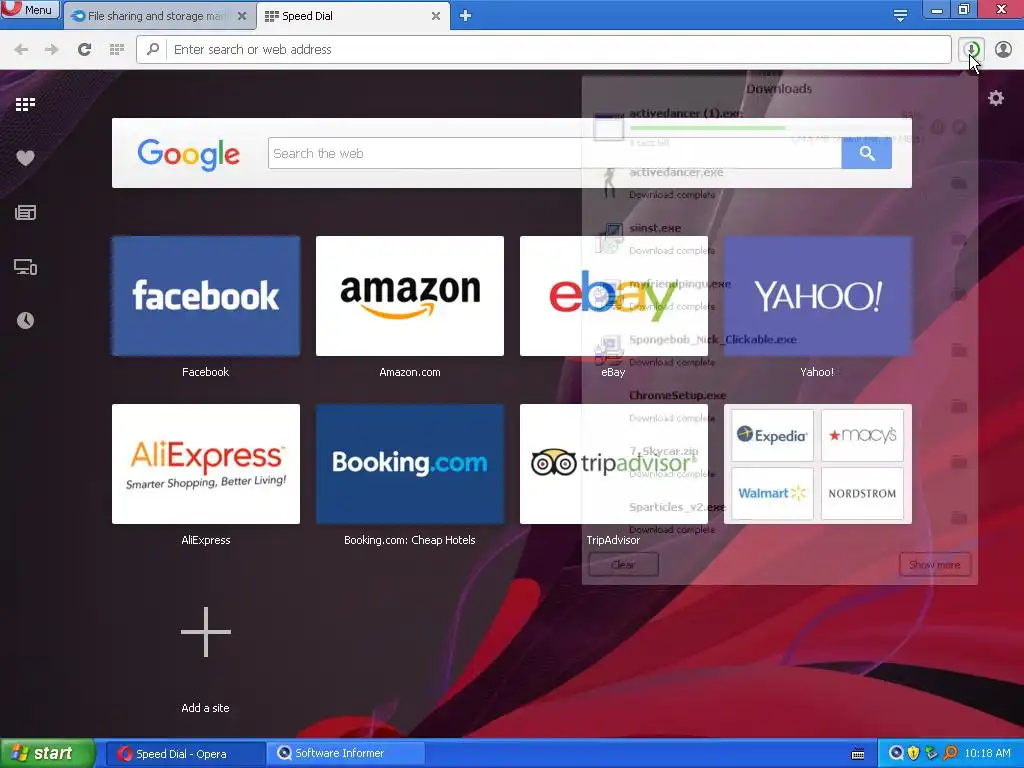Click ChromeSetup.exe in Downloads list
The height and width of the screenshot is (768, 1024).
pos(677,395)
